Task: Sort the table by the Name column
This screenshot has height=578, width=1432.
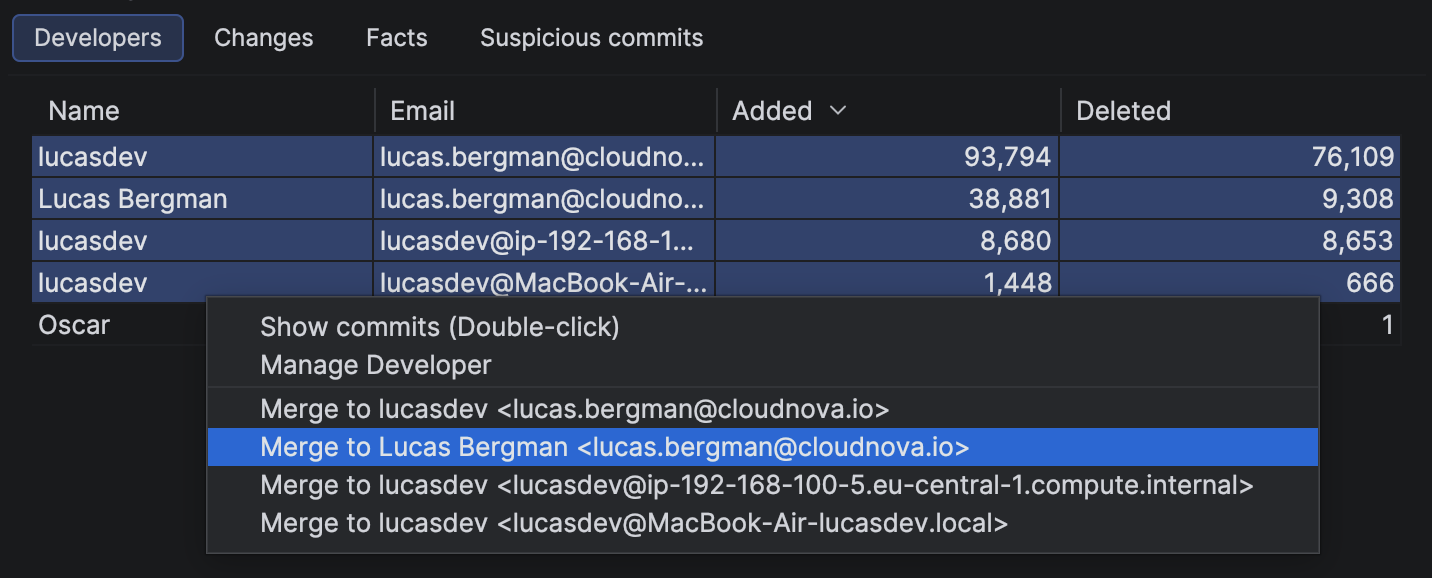Action: (84, 110)
